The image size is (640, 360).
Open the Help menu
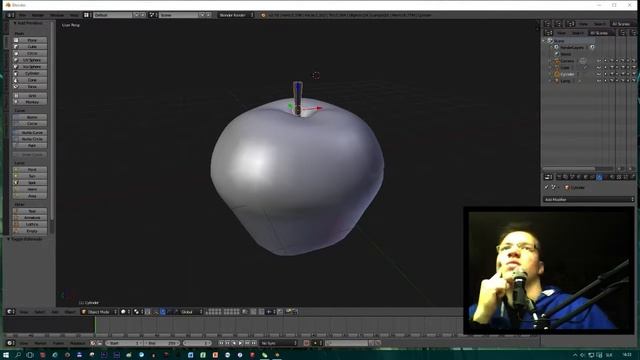point(73,15)
